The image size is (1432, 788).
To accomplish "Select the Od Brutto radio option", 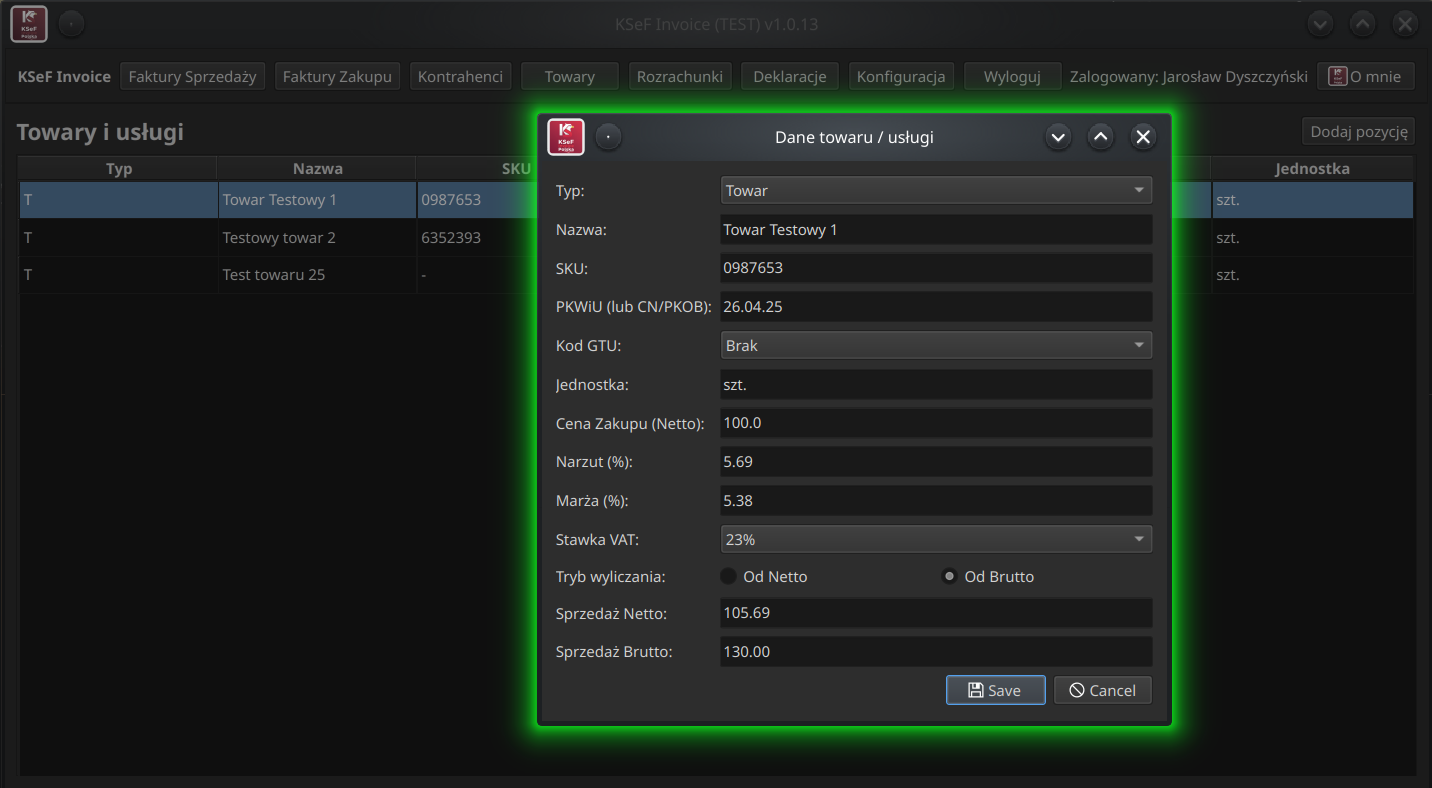I will coord(950,577).
